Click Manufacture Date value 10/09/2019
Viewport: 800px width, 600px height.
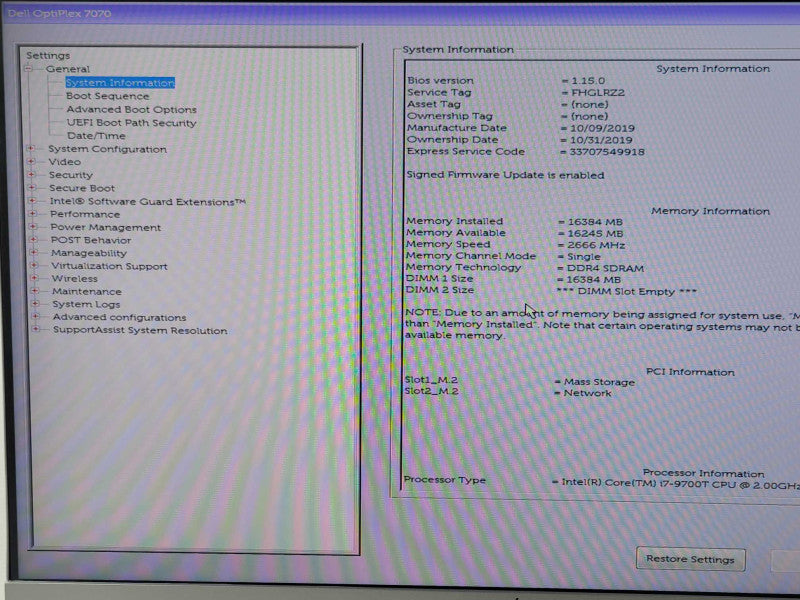603,128
